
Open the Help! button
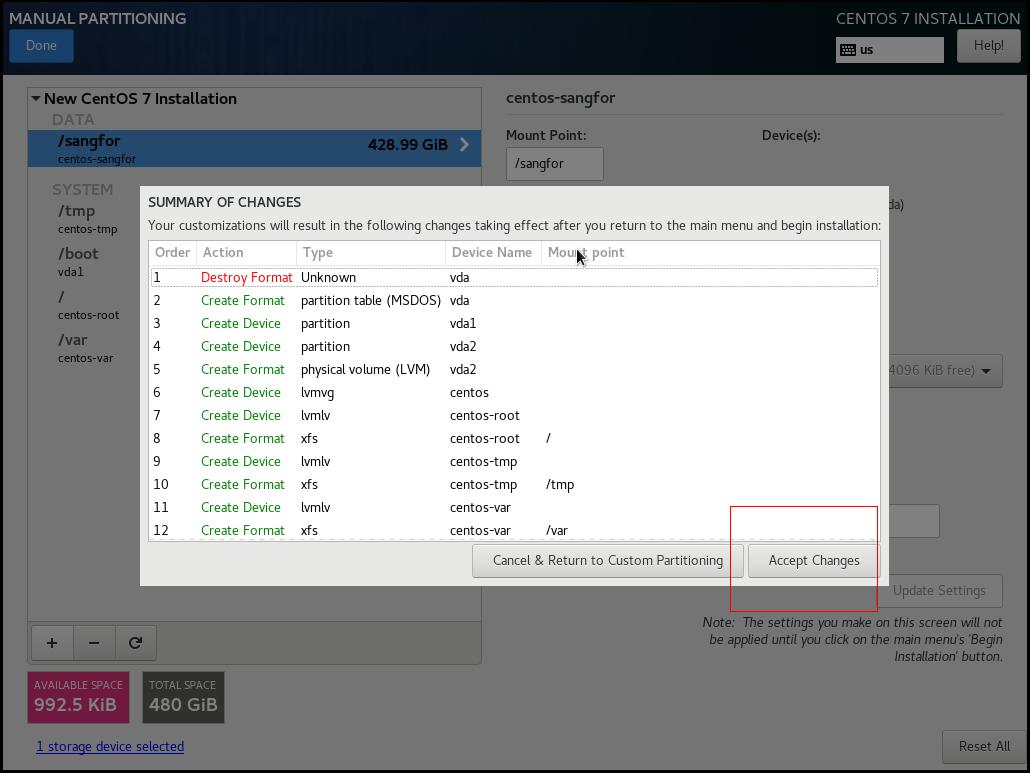tap(988, 46)
